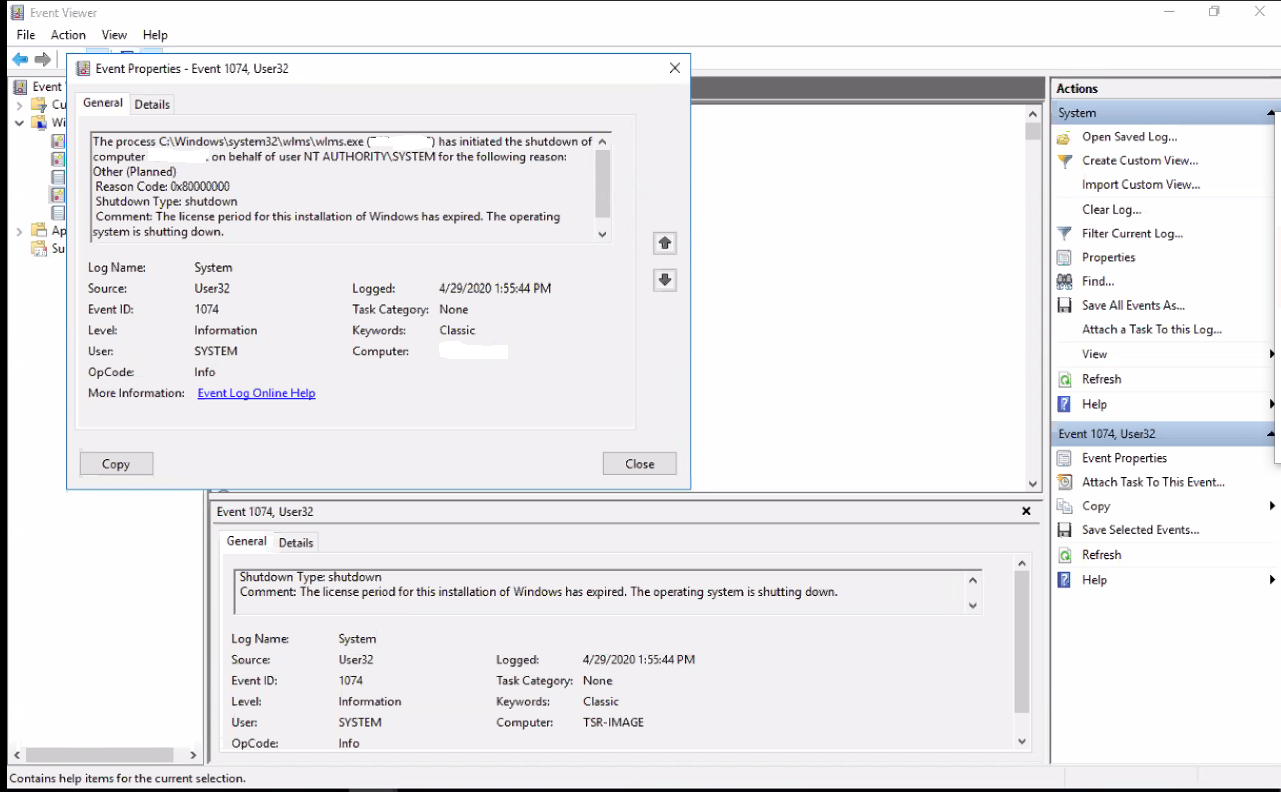Image resolution: width=1281 pixels, height=792 pixels.
Task: Click the toolbar Back arrow
Action: pos(20,60)
